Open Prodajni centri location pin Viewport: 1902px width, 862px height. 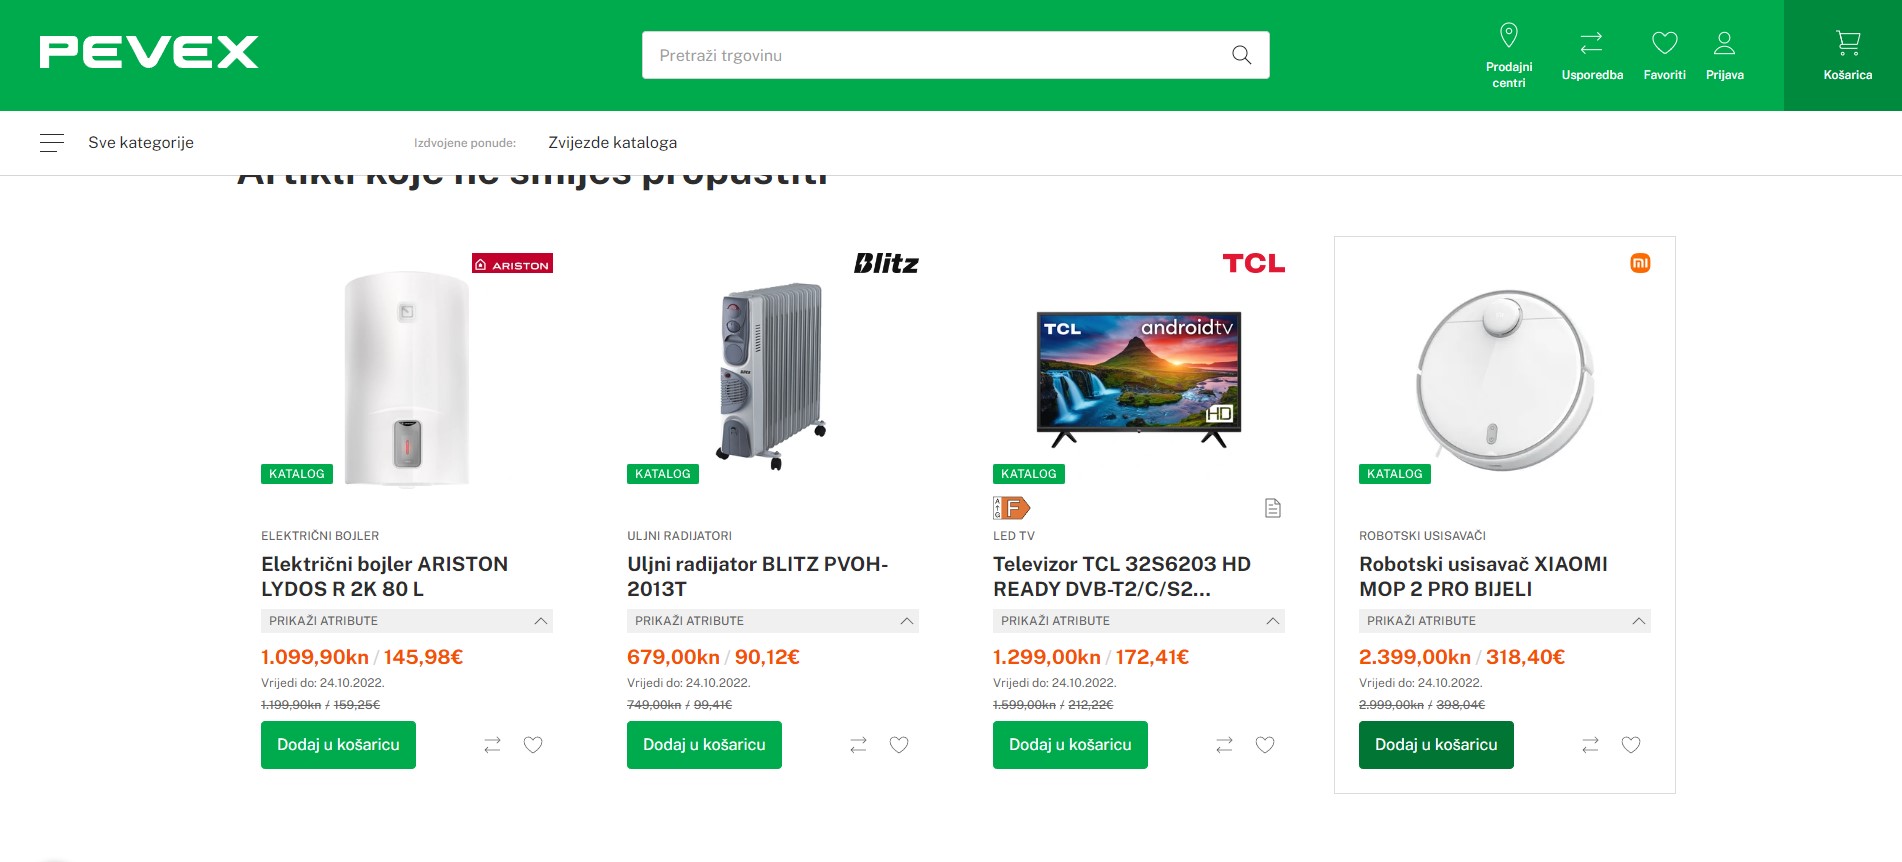click(x=1509, y=54)
